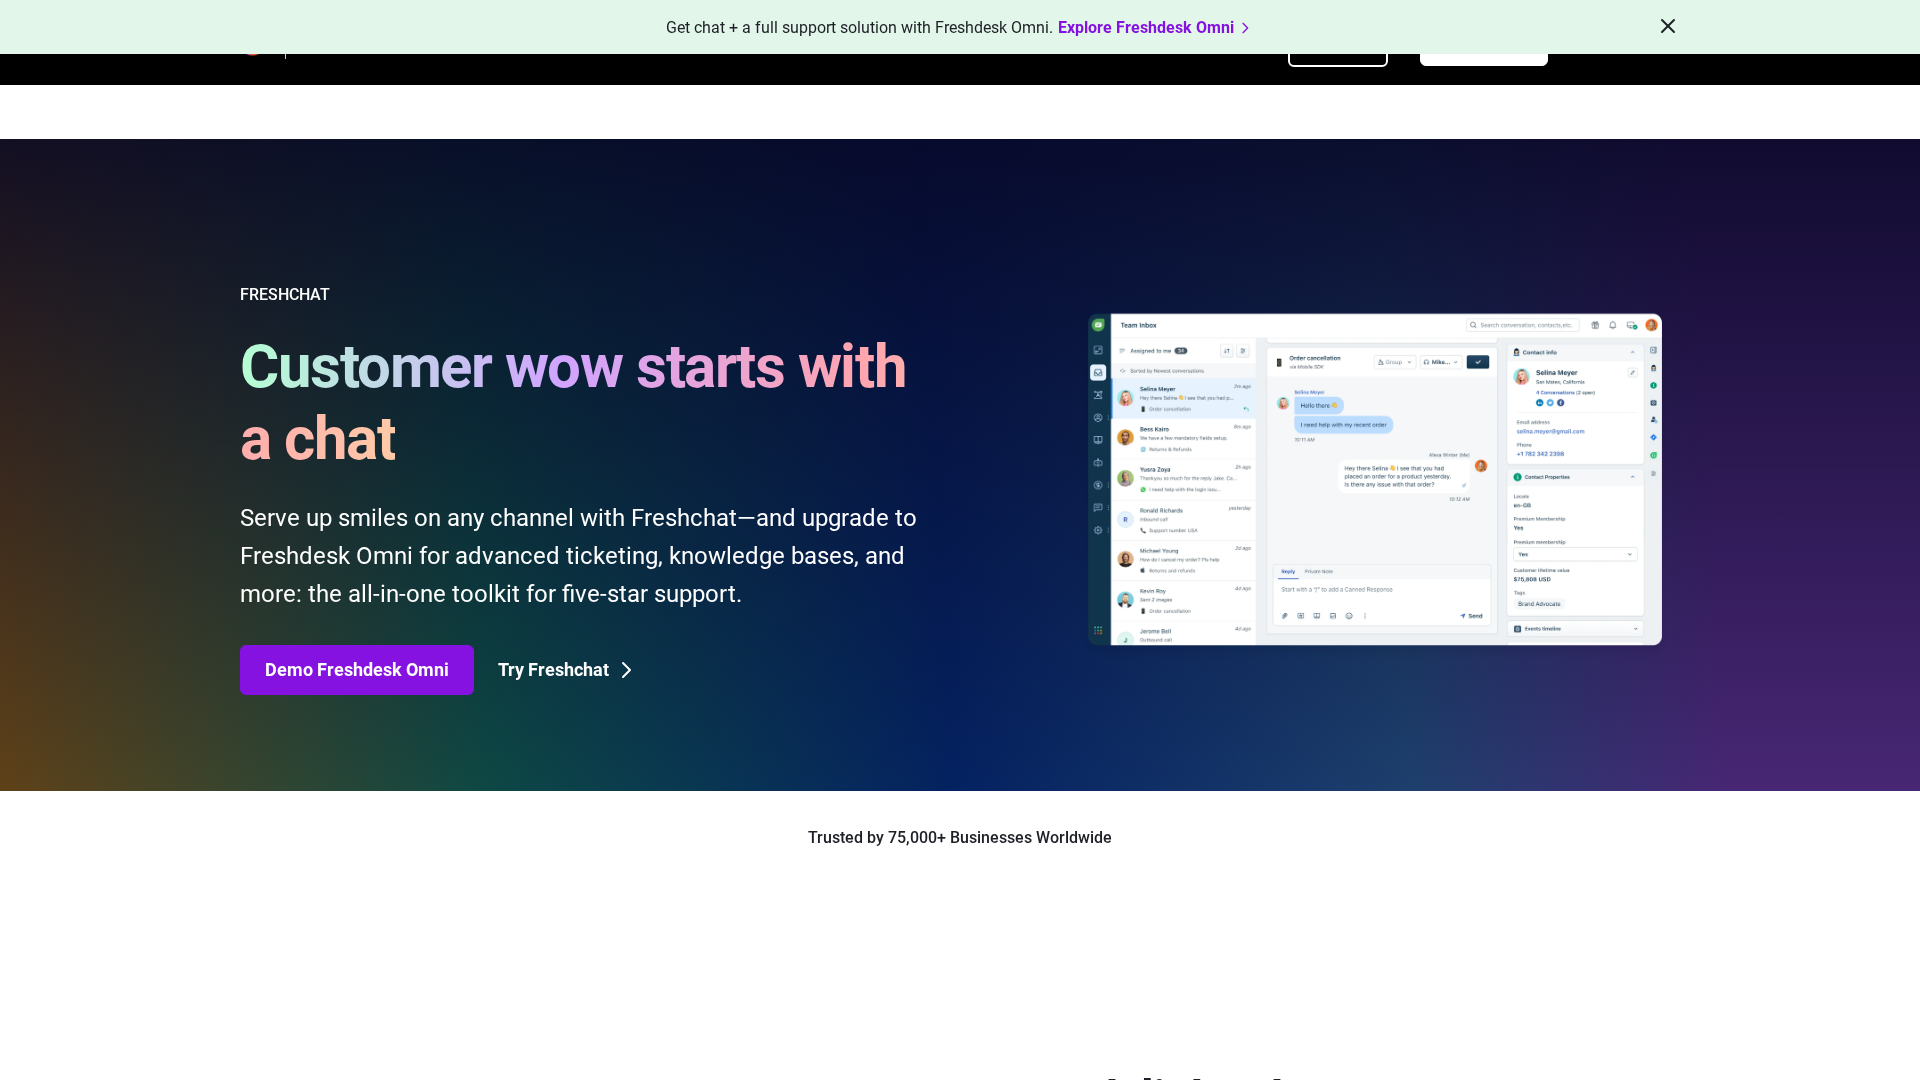Click the notification bell icon in the inbox preview
This screenshot has height=1080, width=1920.
coord(1612,325)
